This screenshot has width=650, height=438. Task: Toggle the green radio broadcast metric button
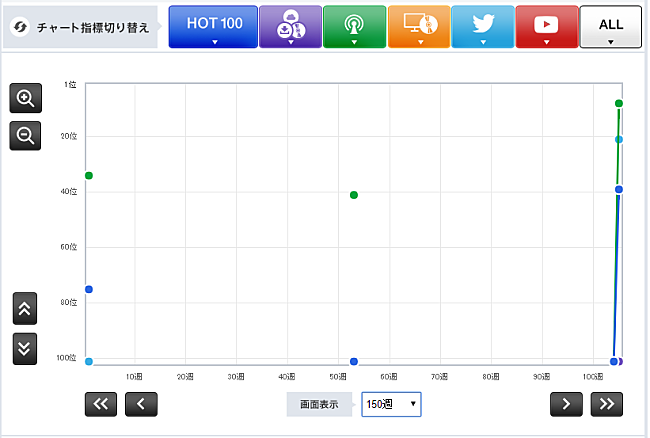pos(354,27)
